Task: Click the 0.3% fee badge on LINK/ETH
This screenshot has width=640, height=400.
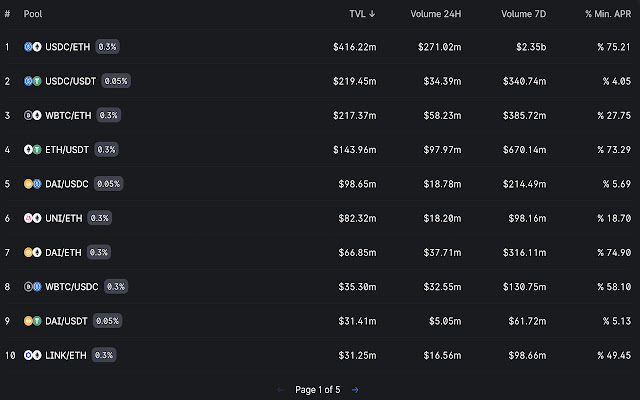Action: [x=103, y=355]
